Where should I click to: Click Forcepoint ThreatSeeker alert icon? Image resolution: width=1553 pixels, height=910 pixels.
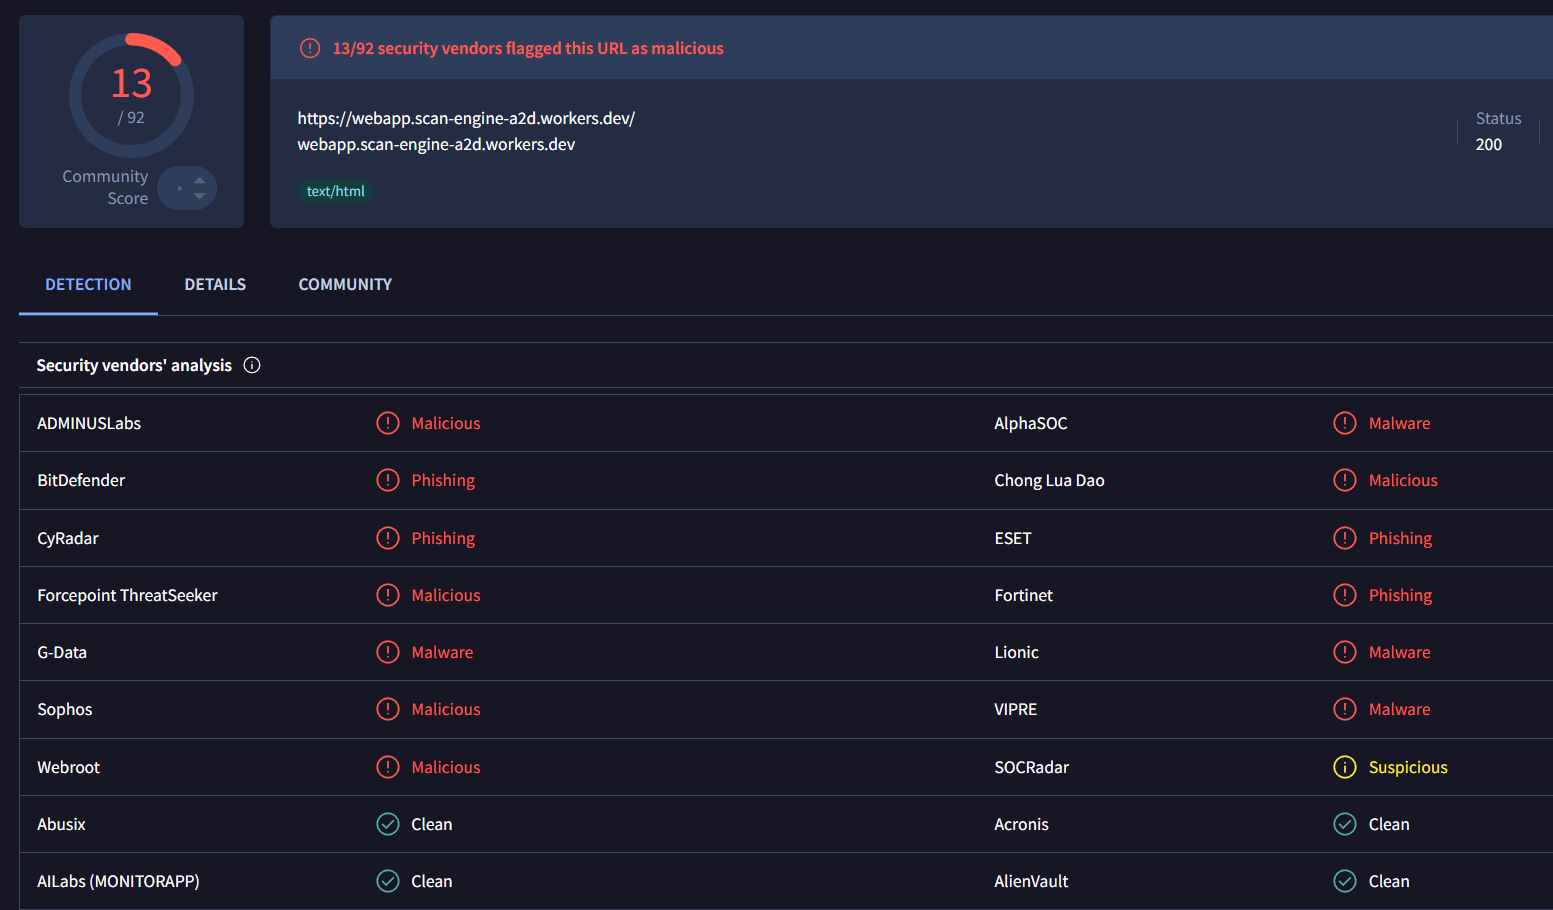(x=388, y=595)
